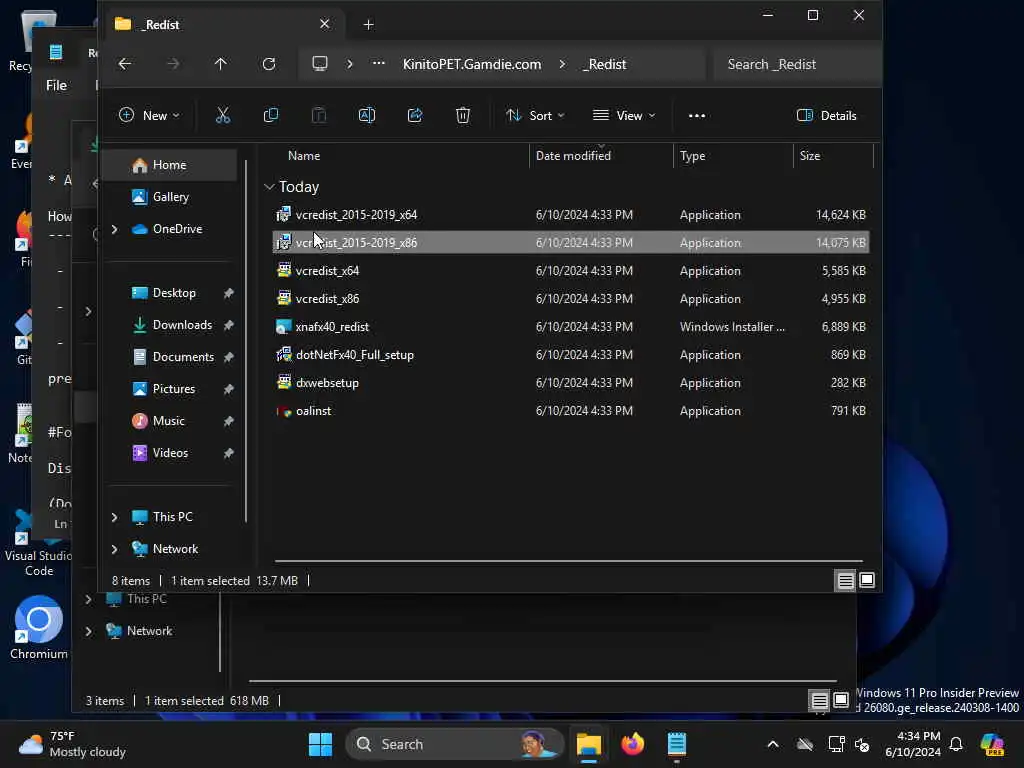Select Home in navigation pane
The height and width of the screenshot is (768, 1024).
coord(170,165)
